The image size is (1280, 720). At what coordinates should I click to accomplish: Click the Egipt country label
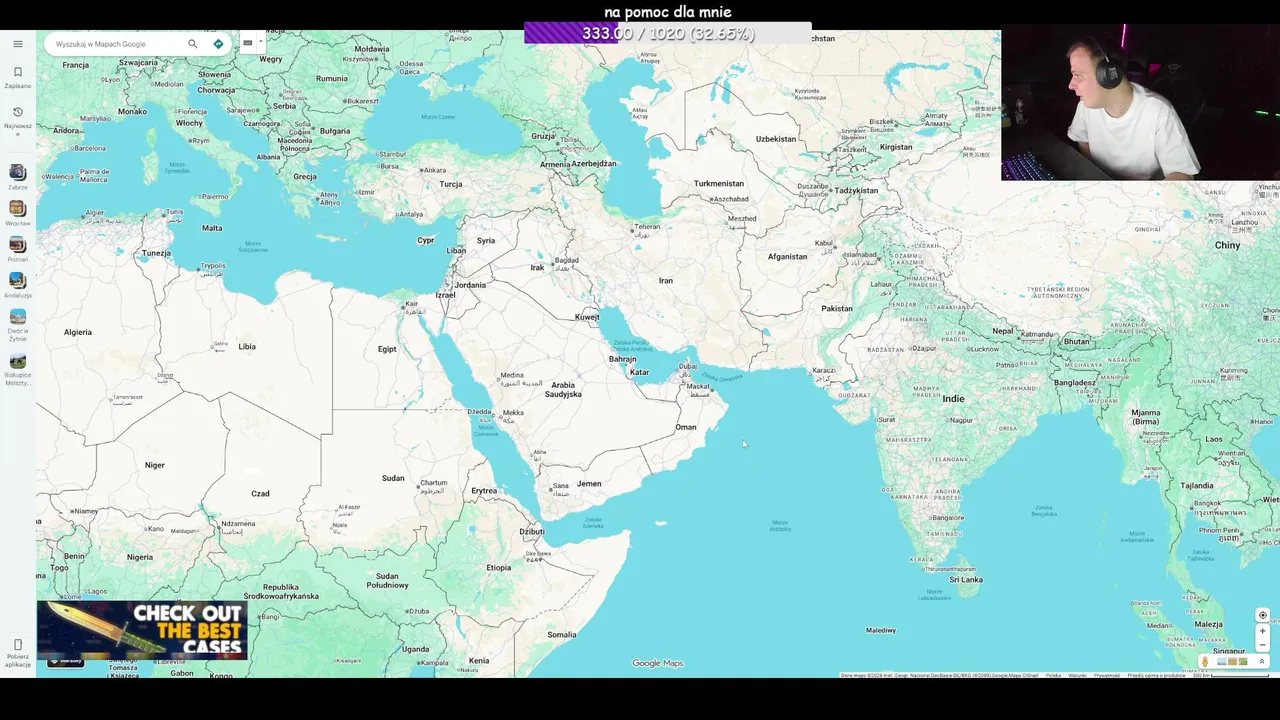click(387, 349)
